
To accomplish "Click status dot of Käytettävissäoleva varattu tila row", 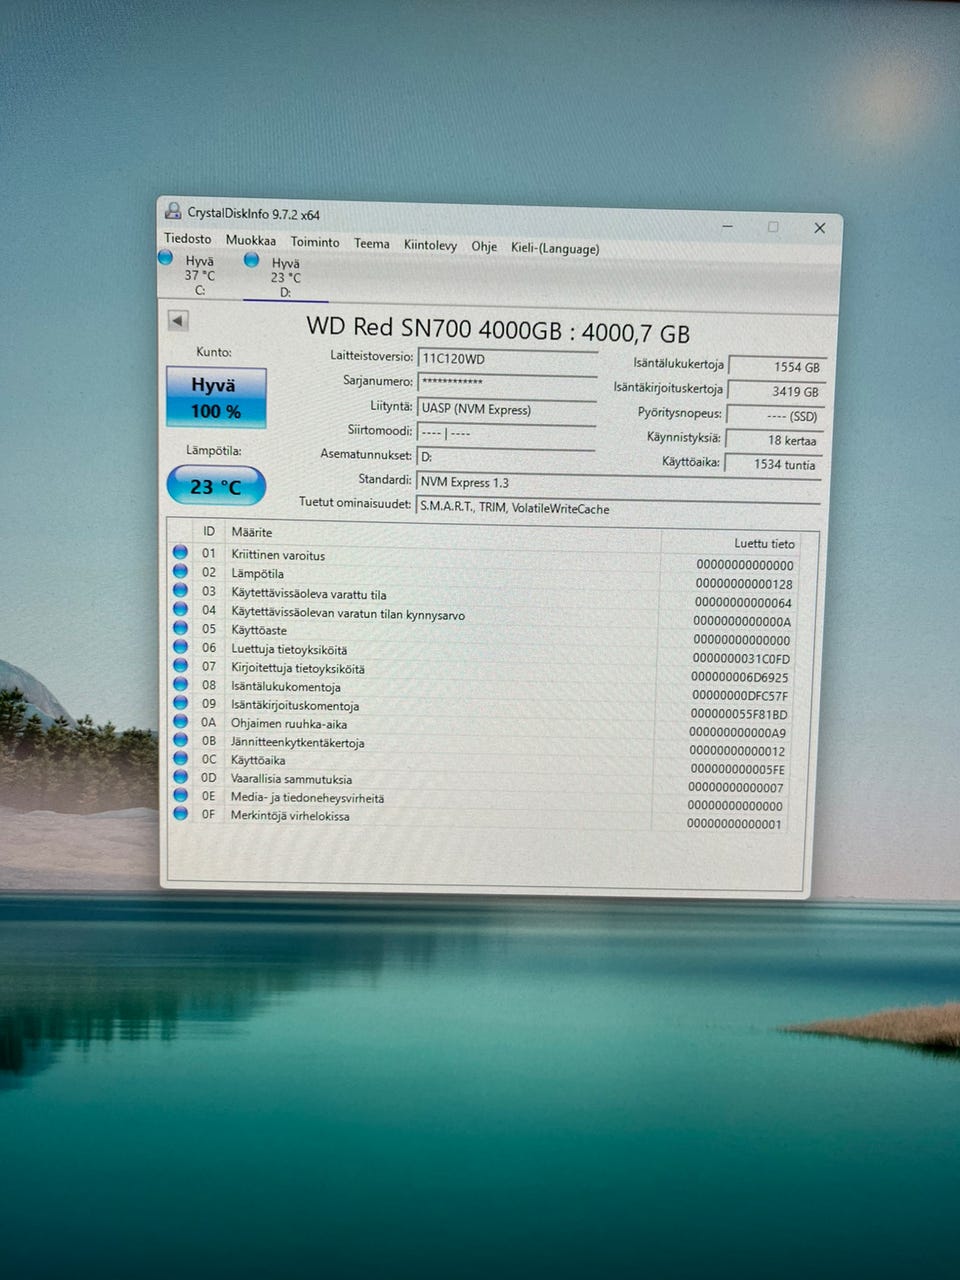I will click(180, 590).
